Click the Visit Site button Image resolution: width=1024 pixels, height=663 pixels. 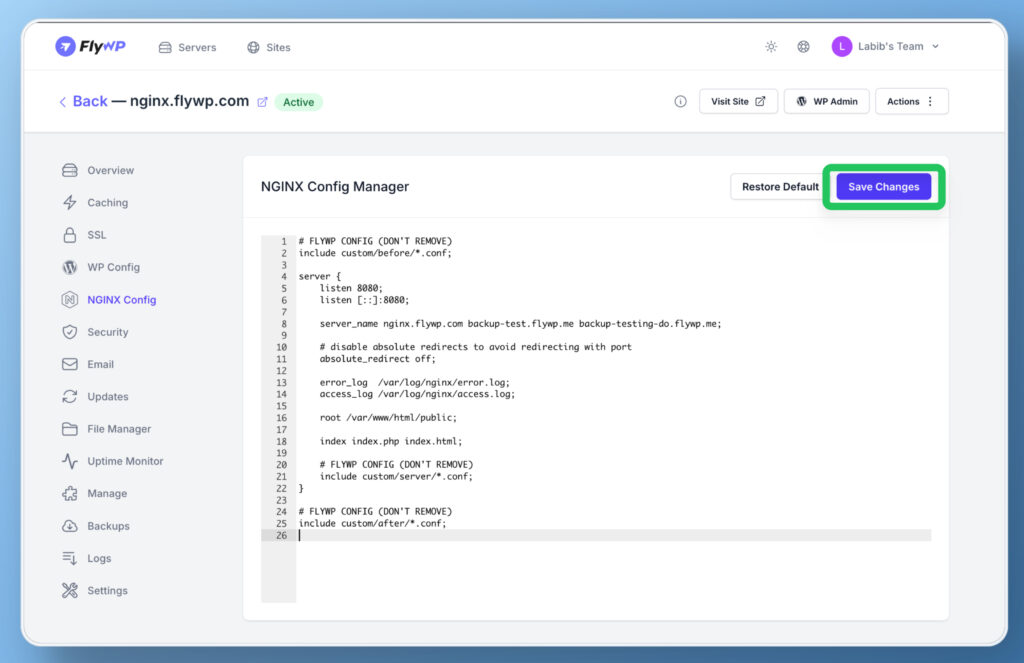(x=738, y=101)
